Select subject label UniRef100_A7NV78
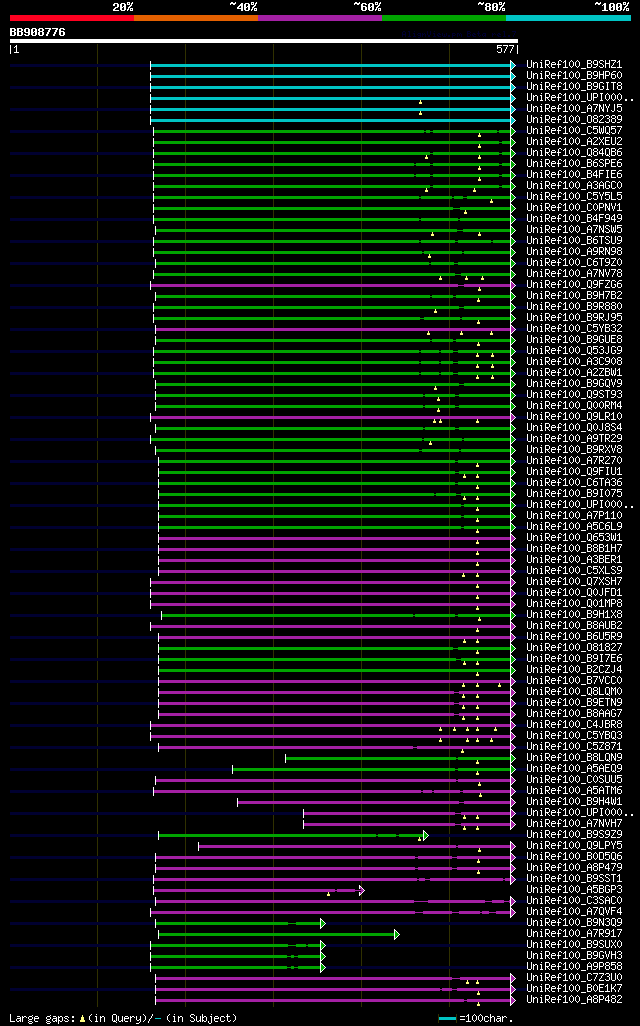This screenshot has width=640, height=1026. [x=574, y=274]
